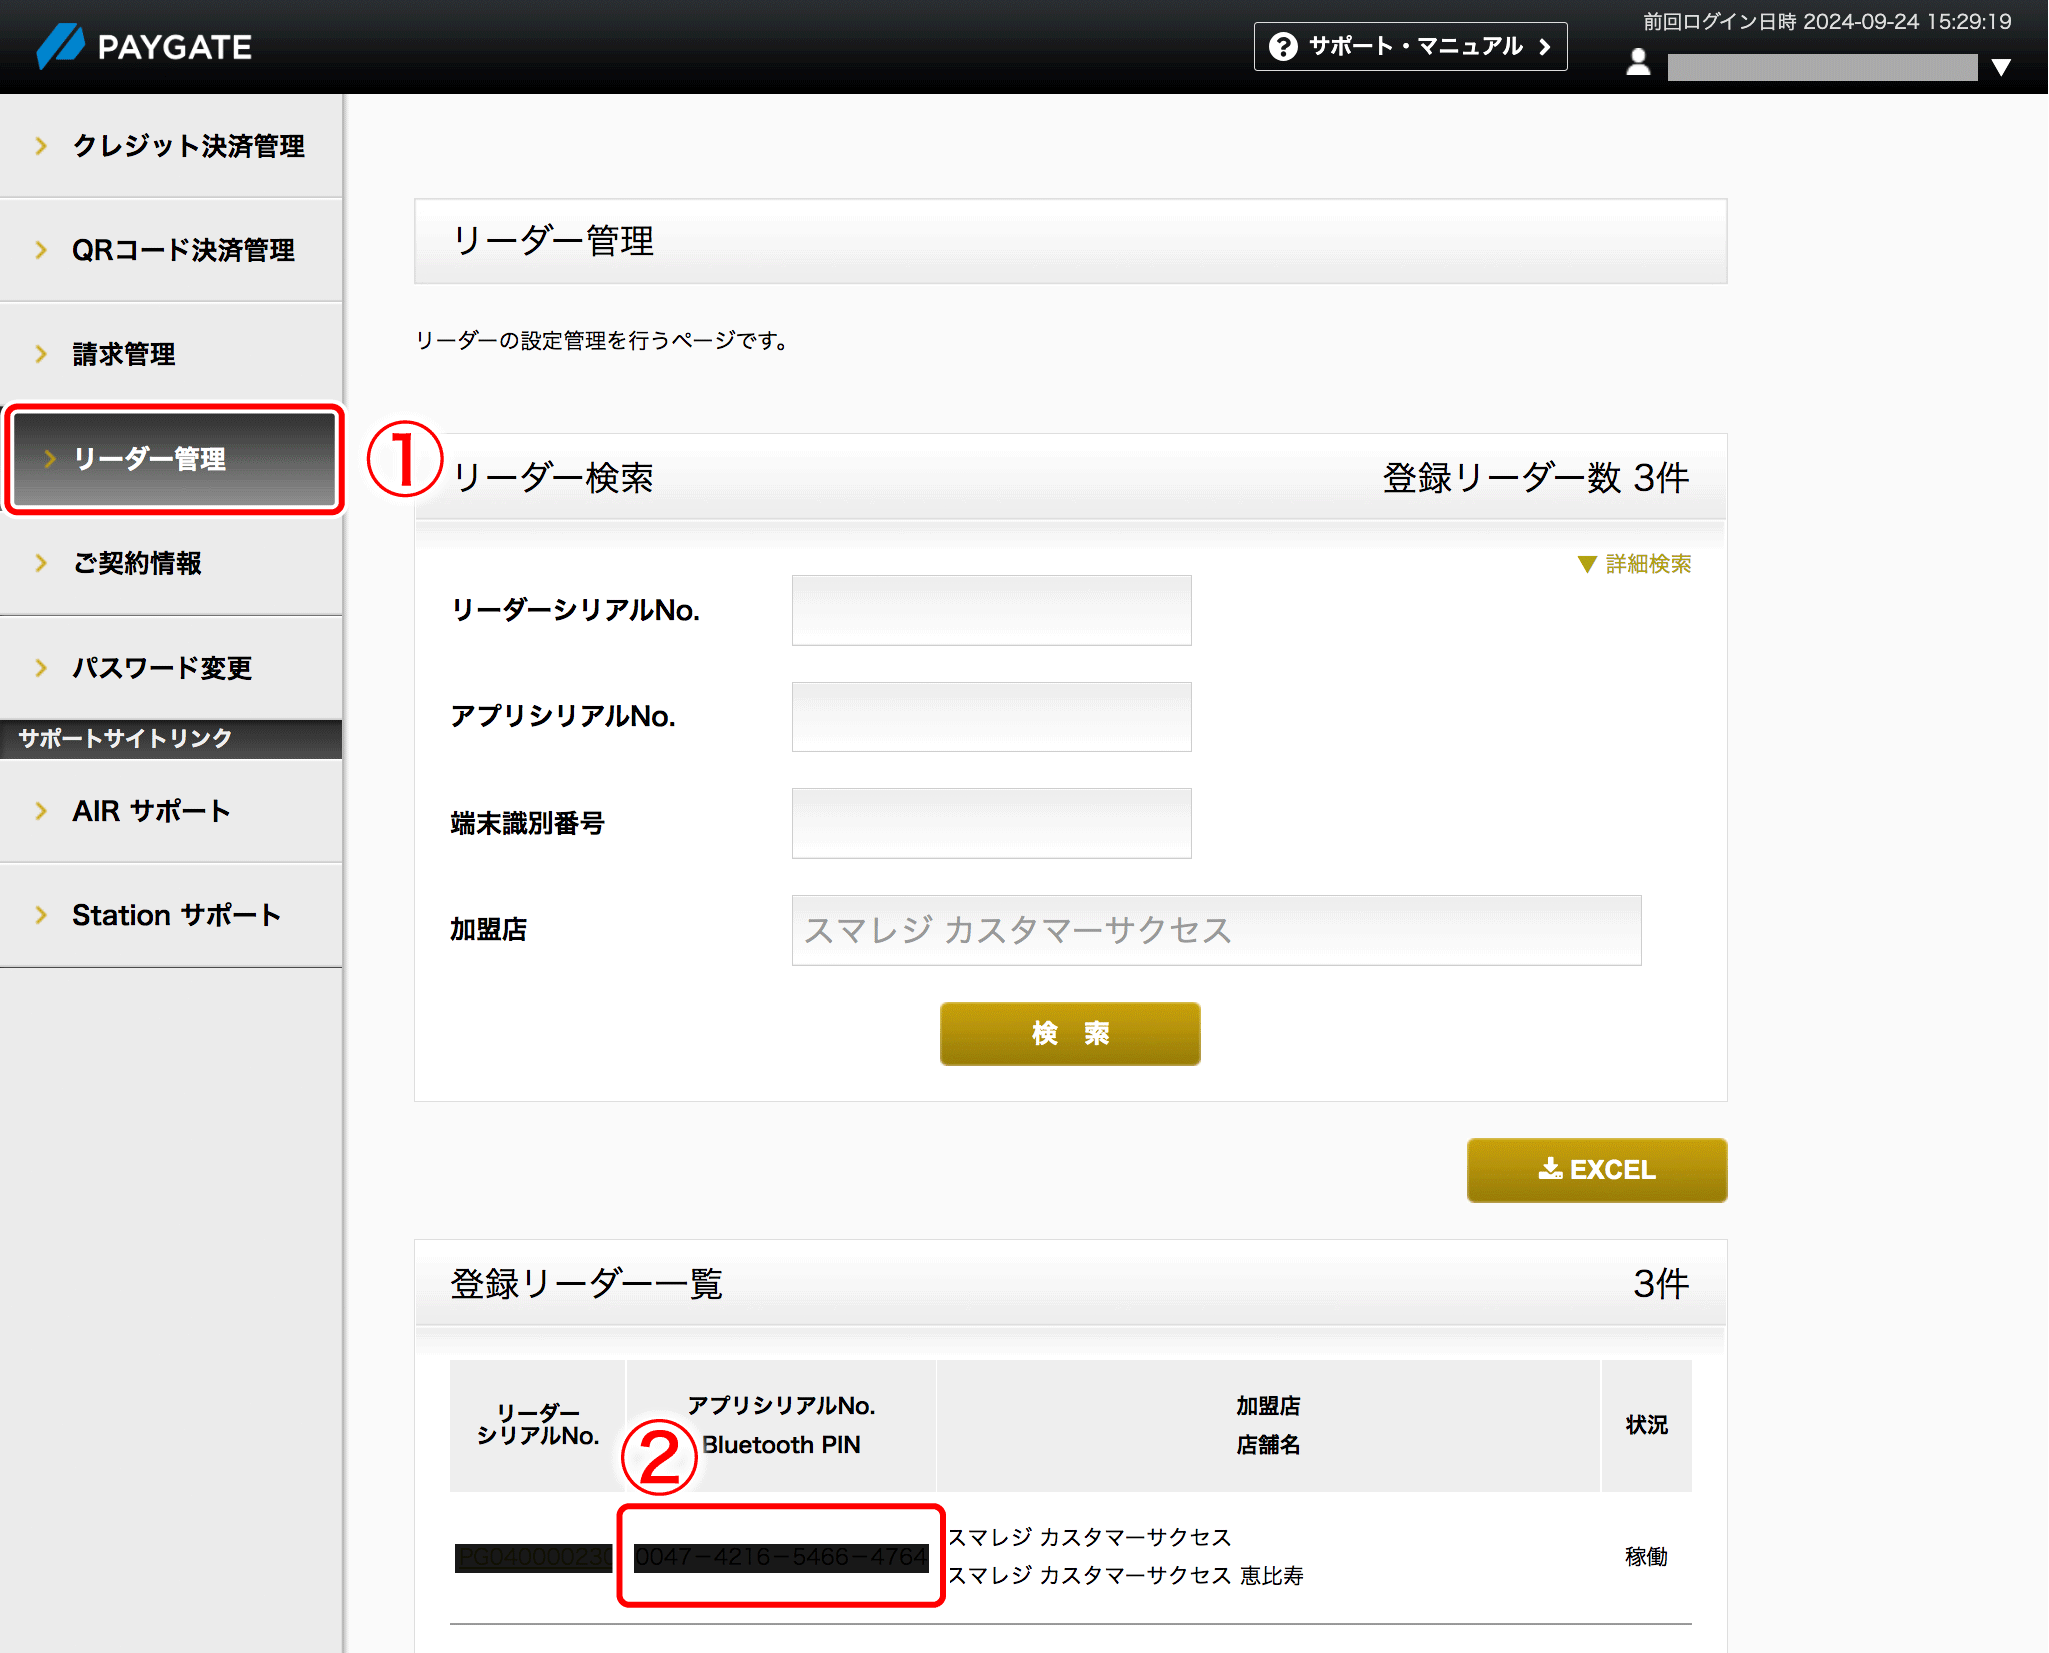2049x1653 pixels.
Task: Open the account dropdown arrow at top right
Action: 2001,67
